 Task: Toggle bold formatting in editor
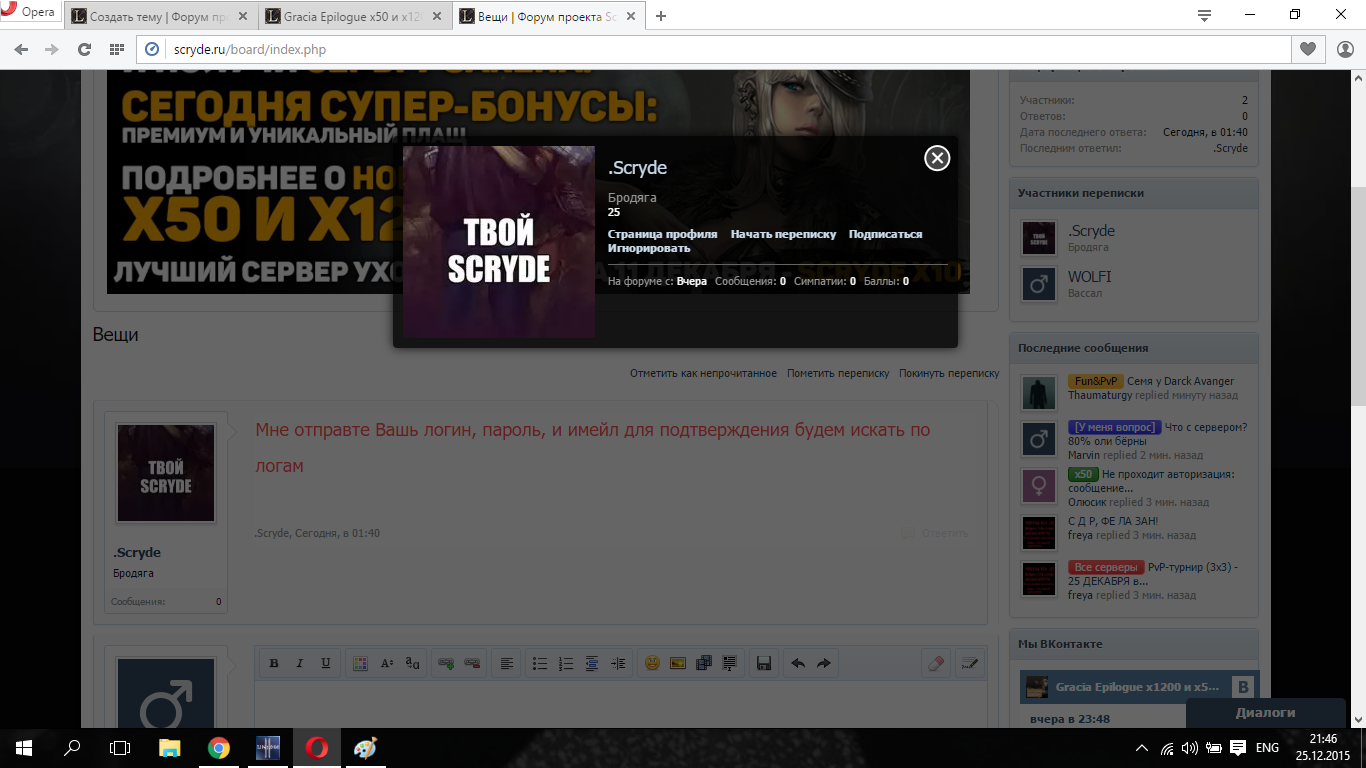(x=273, y=663)
